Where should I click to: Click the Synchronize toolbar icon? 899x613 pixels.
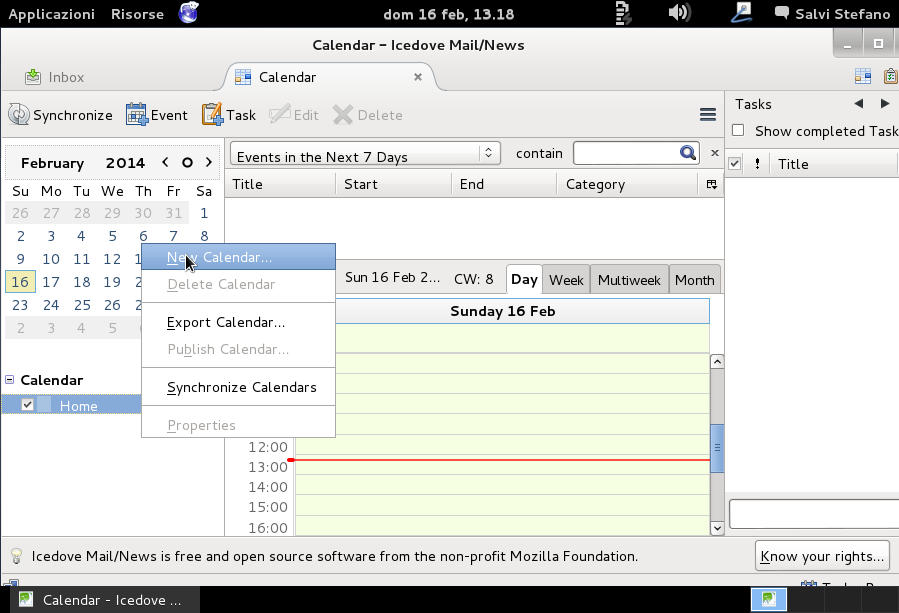click(x=18, y=115)
